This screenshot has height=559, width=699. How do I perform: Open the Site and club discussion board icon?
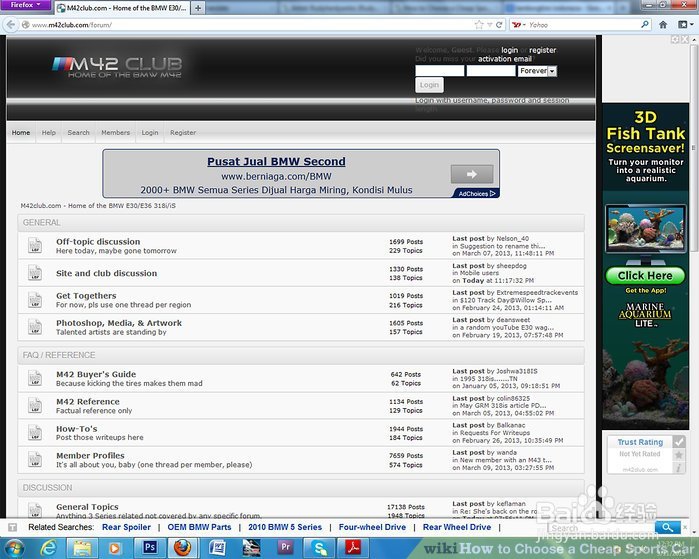[35, 273]
